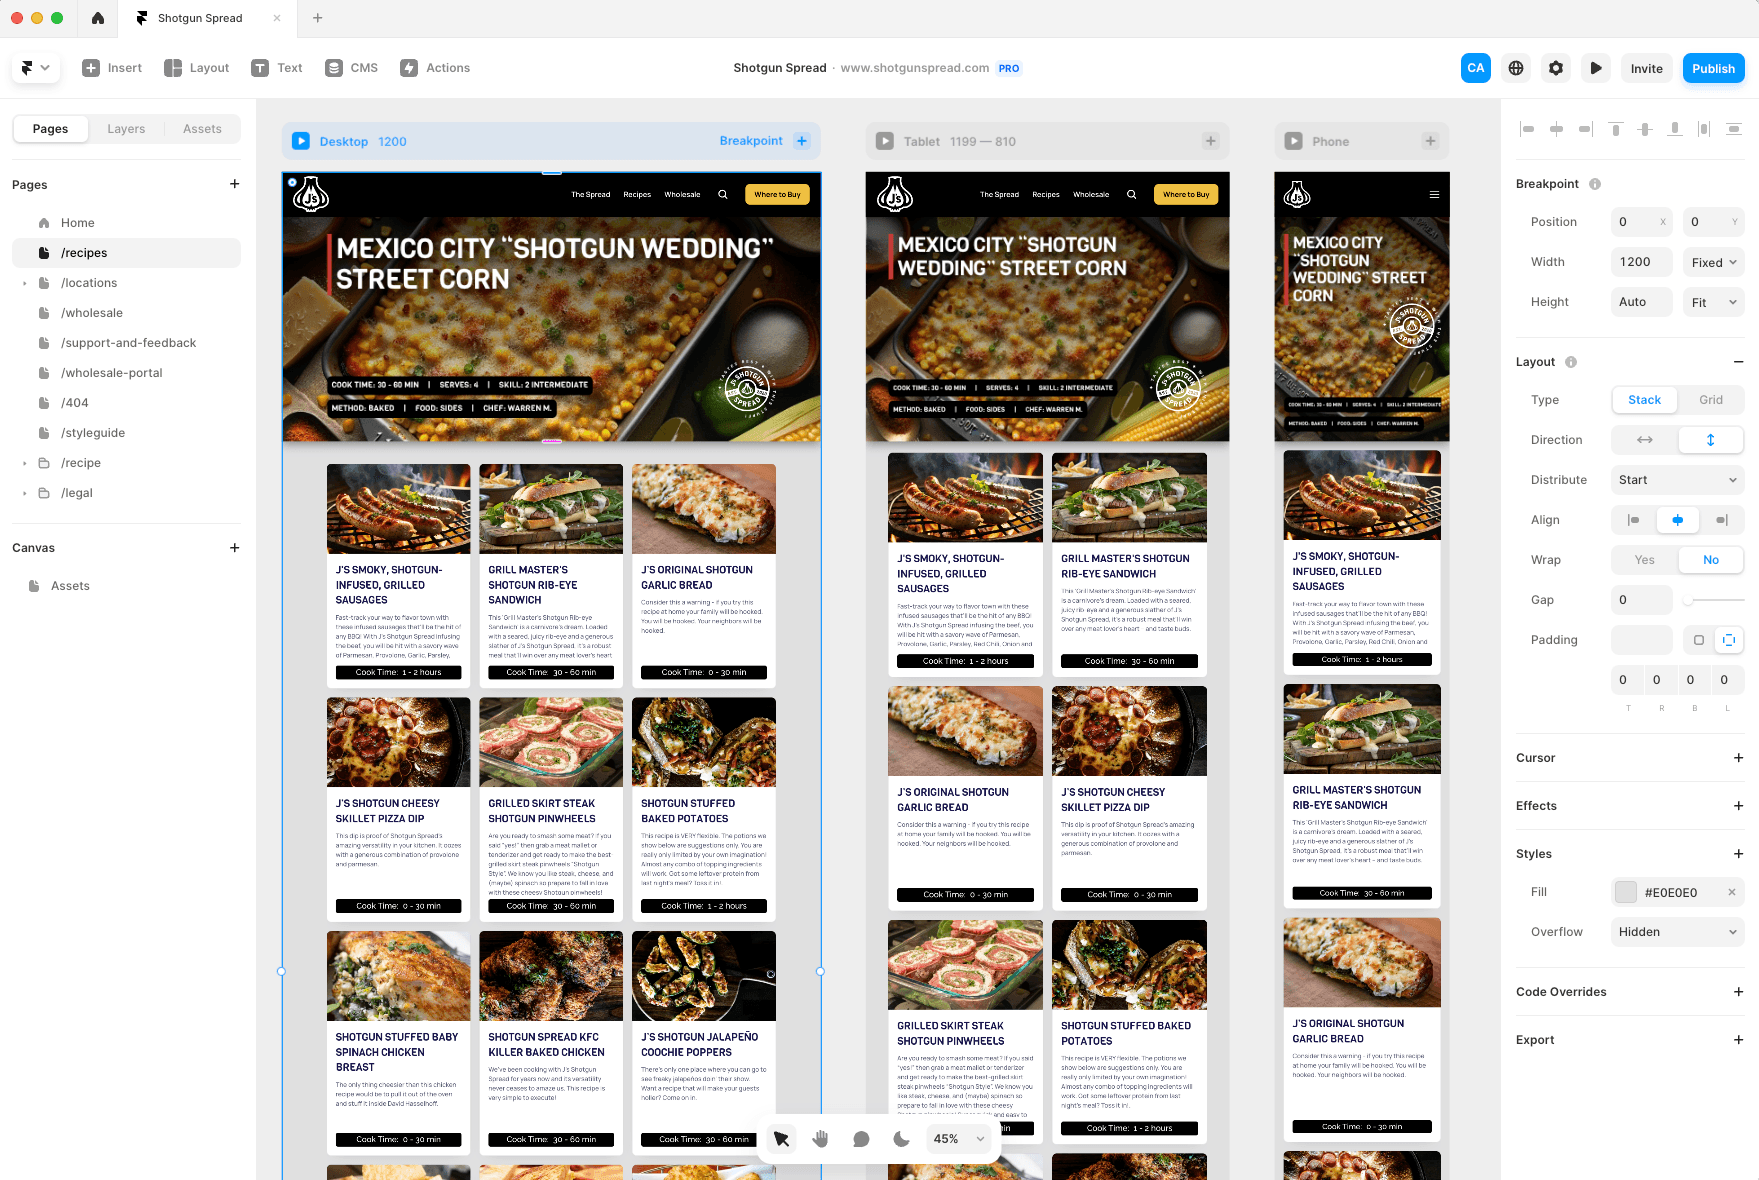Set Align to center
Image resolution: width=1759 pixels, height=1180 pixels.
point(1677,520)
